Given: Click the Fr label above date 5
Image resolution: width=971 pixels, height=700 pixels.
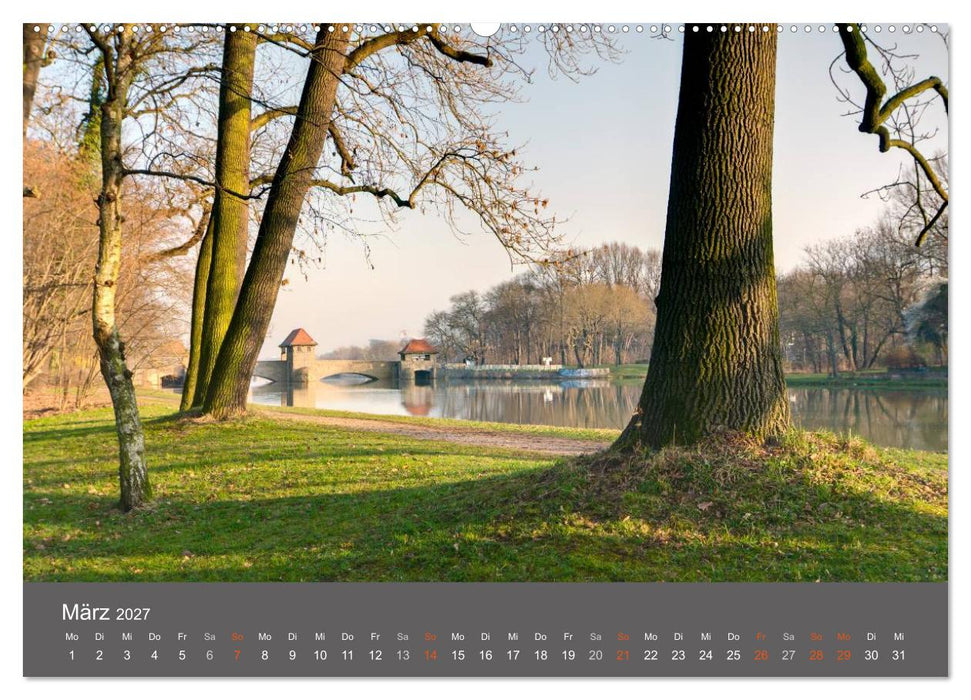Looking at the screenshot, I should pyautogui.click(x=182, y=636).
